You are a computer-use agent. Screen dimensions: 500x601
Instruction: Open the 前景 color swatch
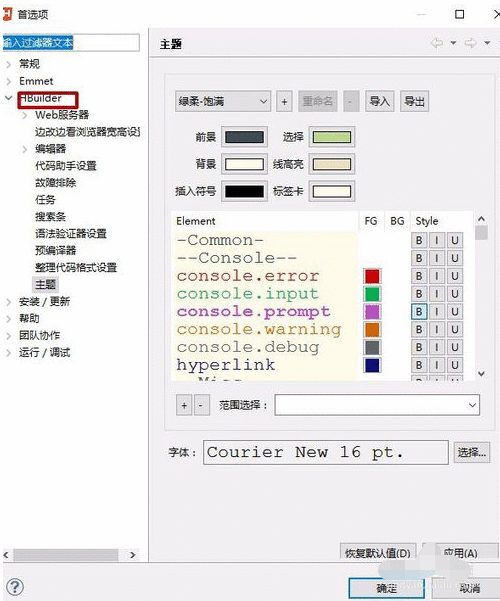[244, 137]
